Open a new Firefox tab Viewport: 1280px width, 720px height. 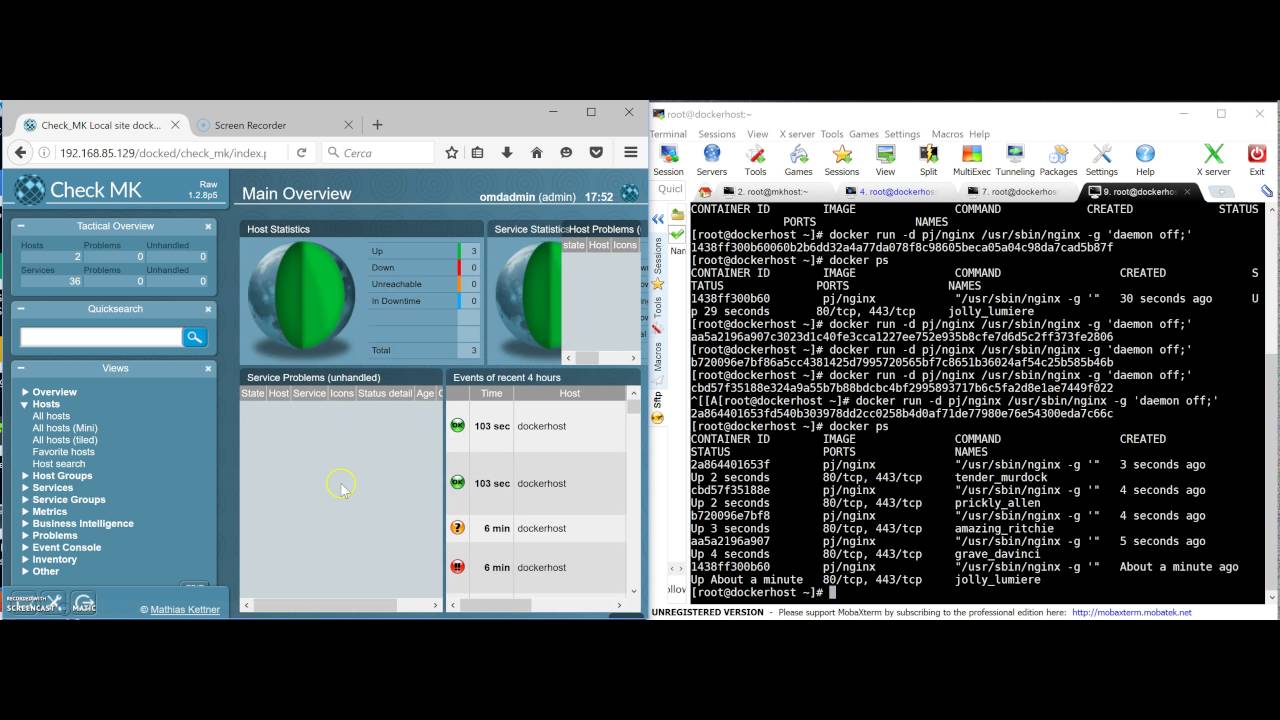[377, 125]
